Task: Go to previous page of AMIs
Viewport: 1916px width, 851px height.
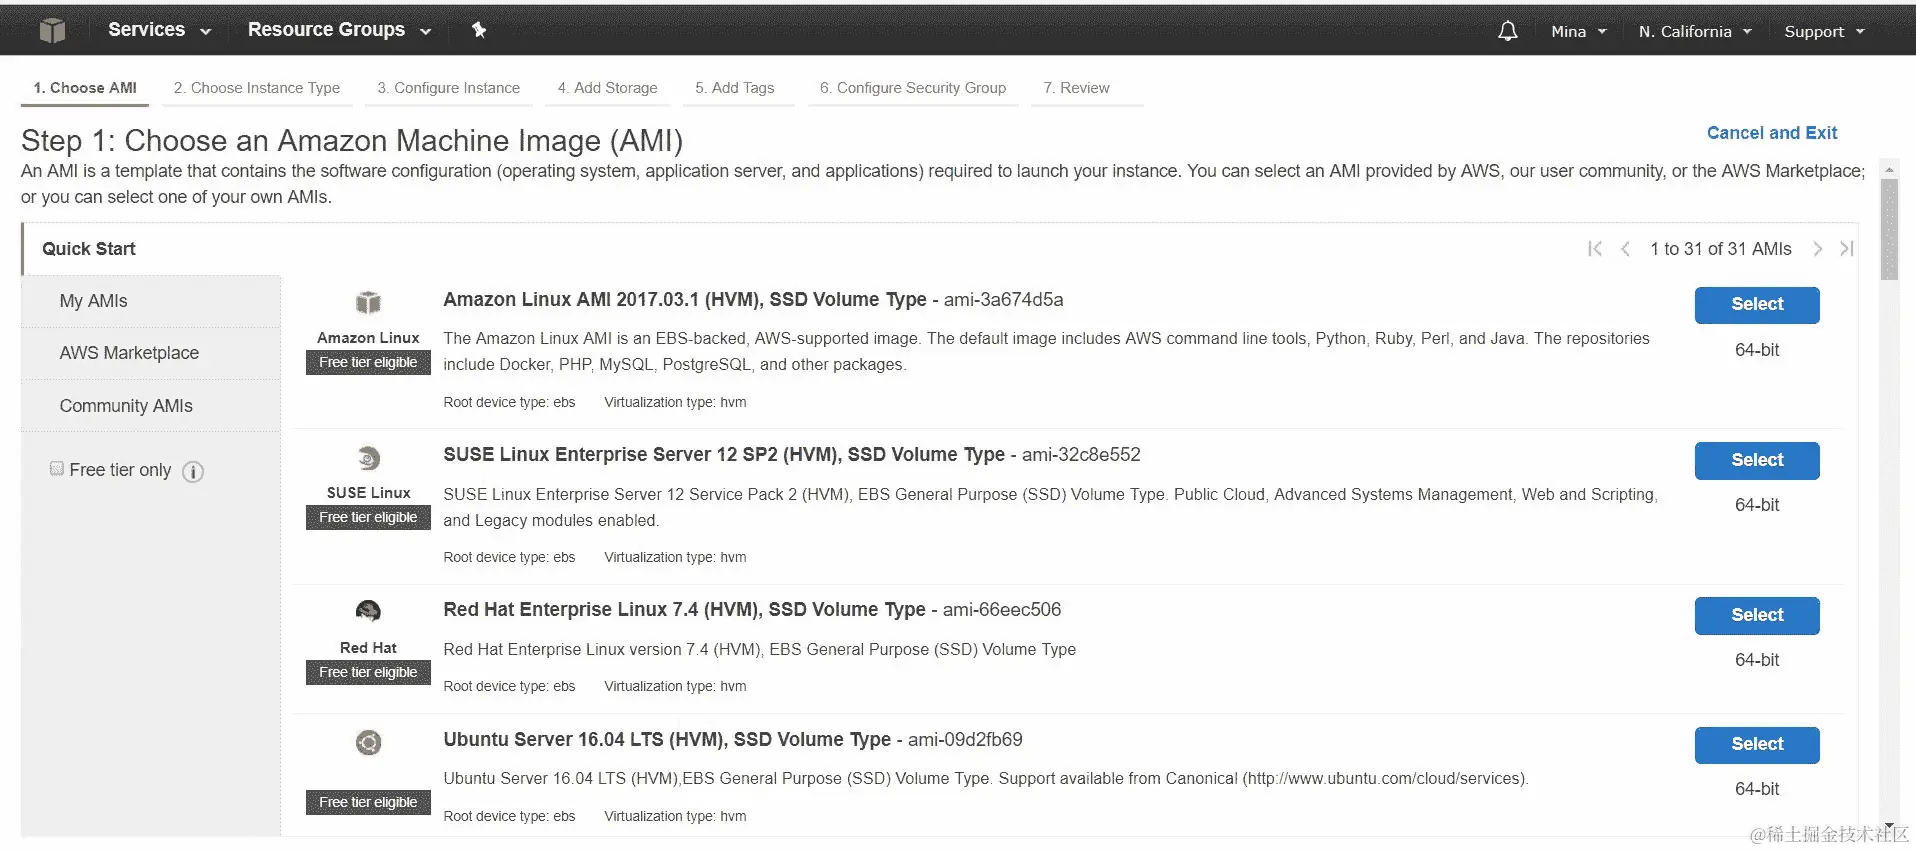Action: (x=1625, y=249)
